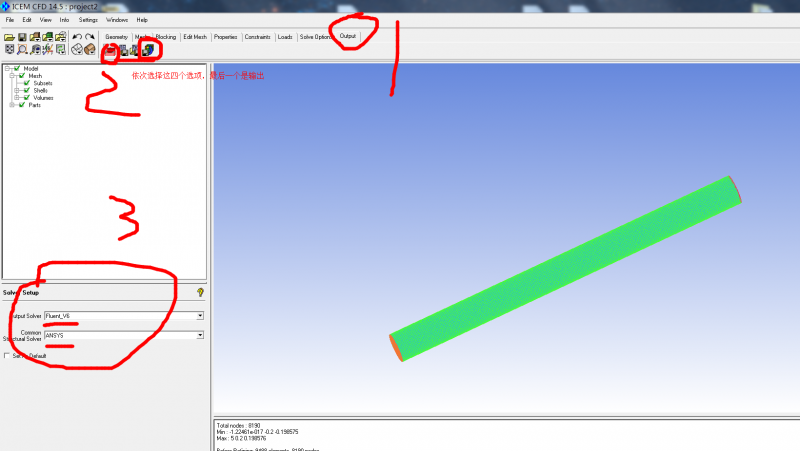The width and height of the screenshot is (800, 451).
Task: Enable the Set As Default checkbox
Action: [x=7, y=356]
